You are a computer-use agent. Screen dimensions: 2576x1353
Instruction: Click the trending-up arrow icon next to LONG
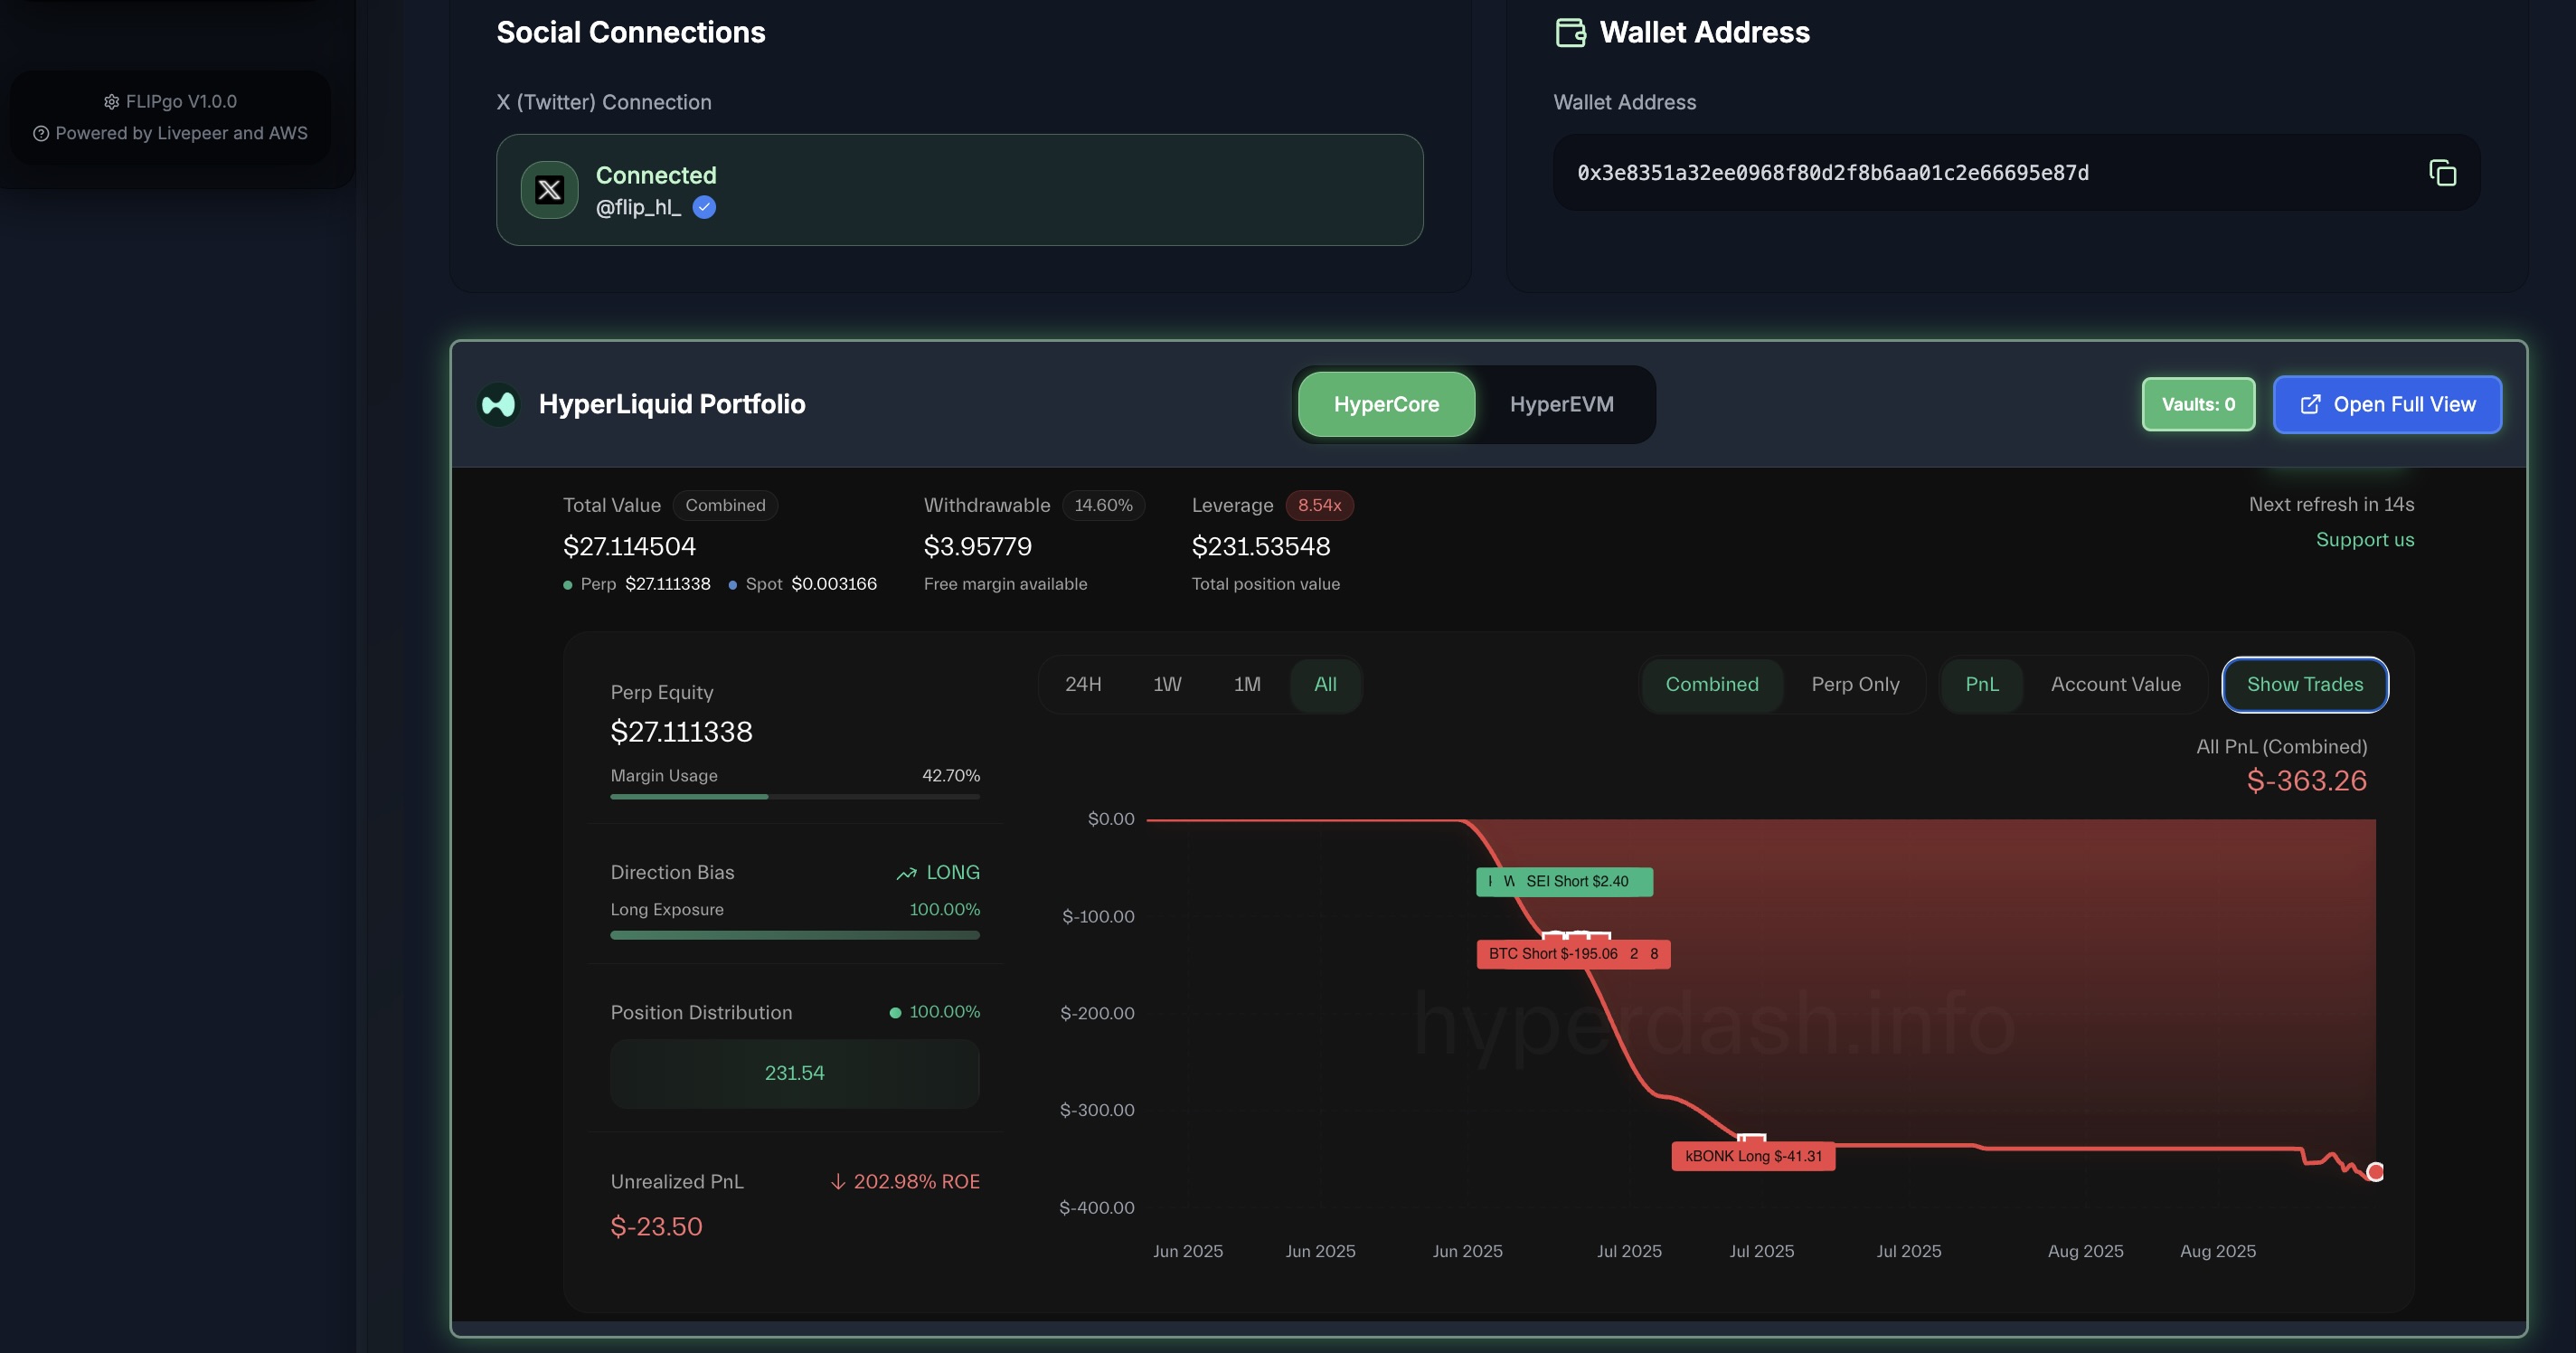906,873
